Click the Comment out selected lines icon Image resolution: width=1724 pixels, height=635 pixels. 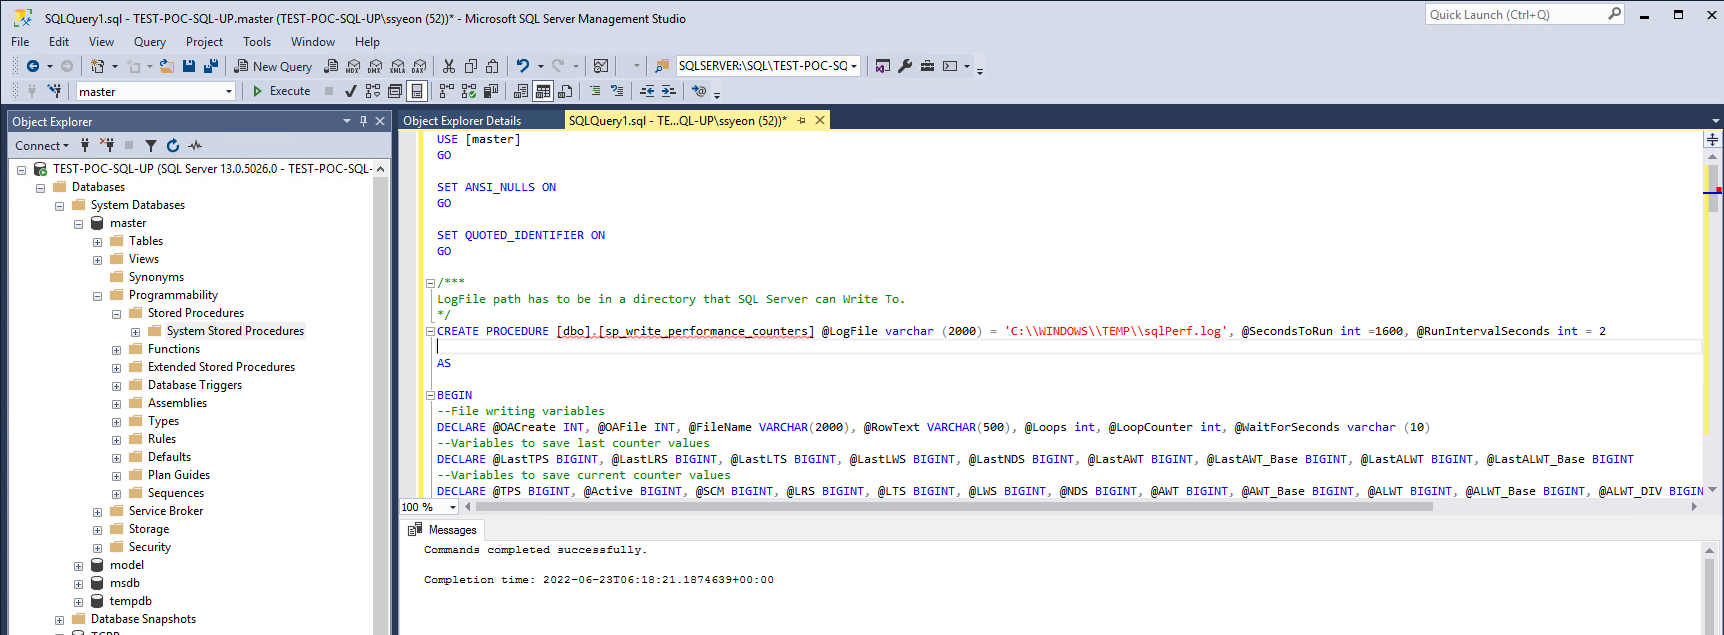coord(595,91)
